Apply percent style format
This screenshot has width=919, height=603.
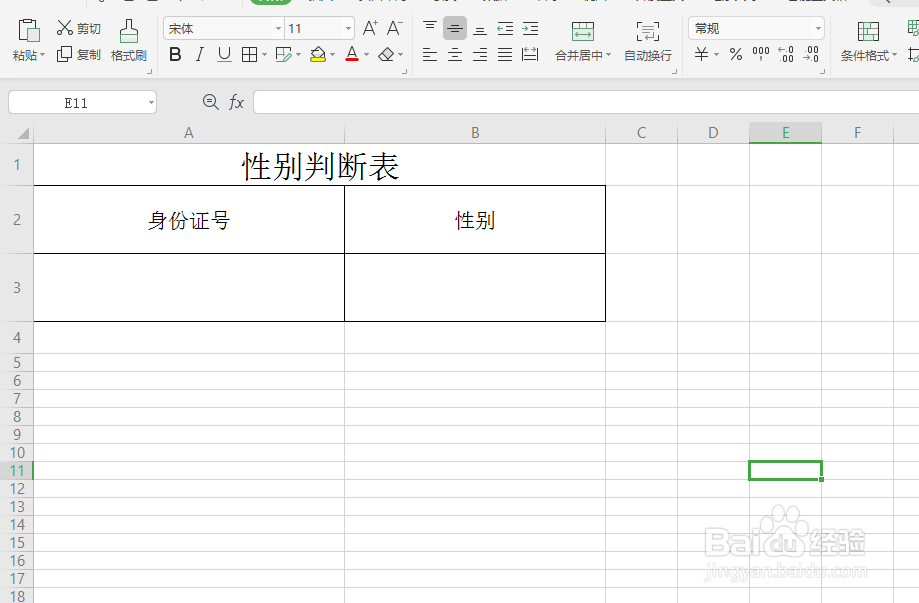pos(736,54)
